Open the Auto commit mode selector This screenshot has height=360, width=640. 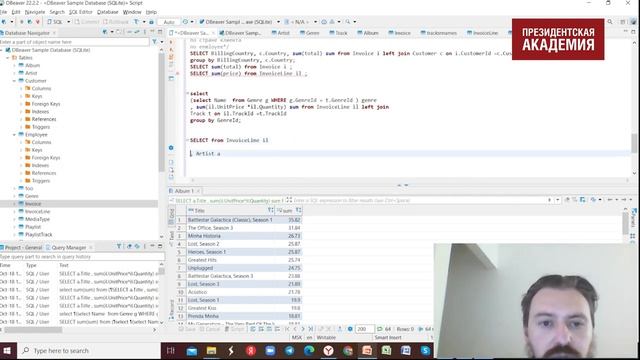pos(169,22)
